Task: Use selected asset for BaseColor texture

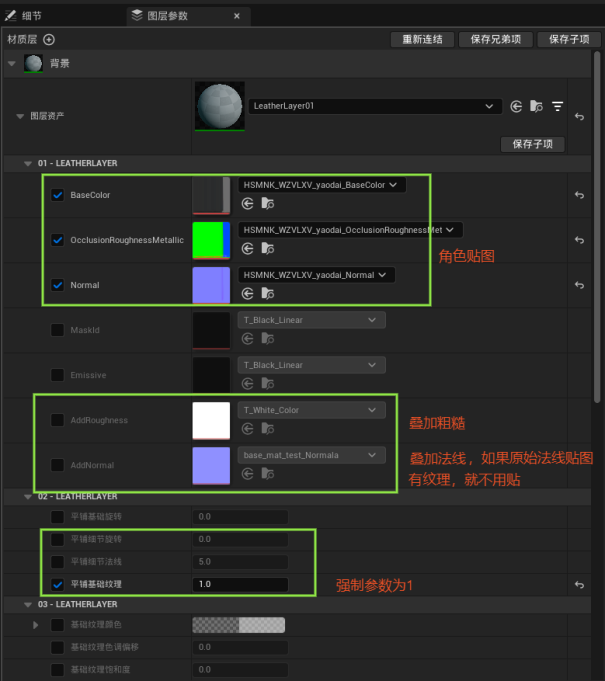Action: coord(247,203)
